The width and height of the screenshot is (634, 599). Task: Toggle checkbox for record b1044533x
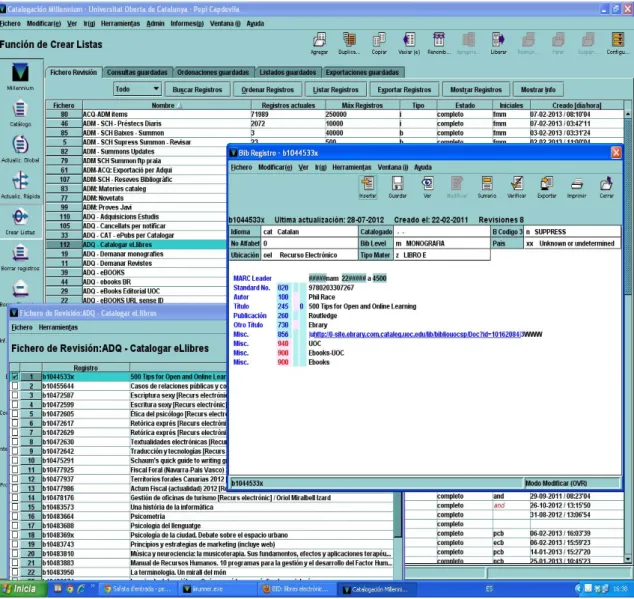point(15,377)
